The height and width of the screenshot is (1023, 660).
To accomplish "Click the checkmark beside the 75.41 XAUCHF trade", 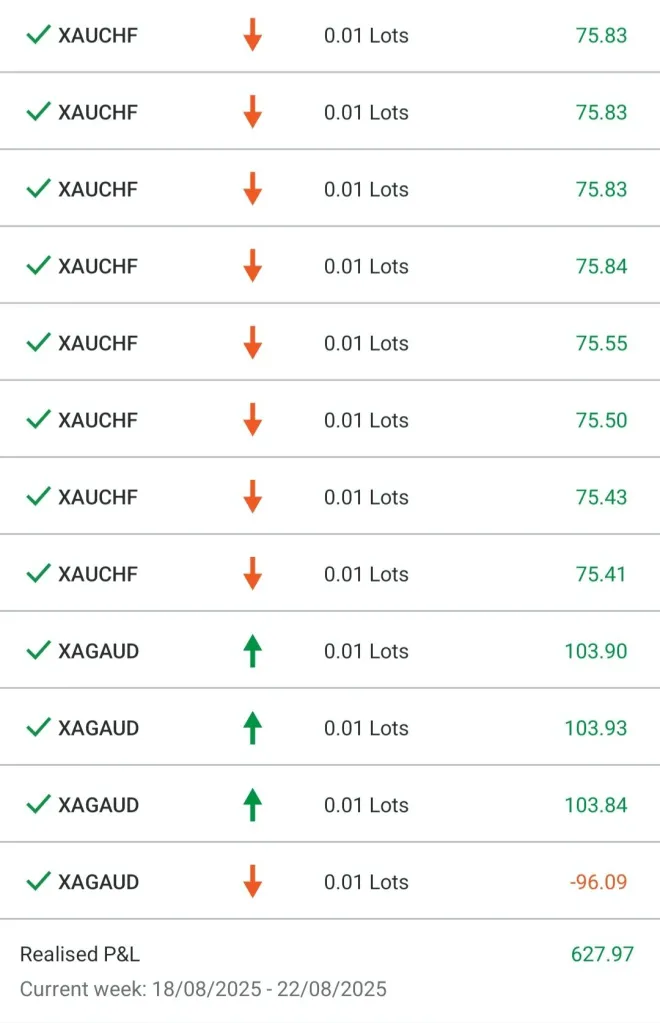I will click(38, 574).
